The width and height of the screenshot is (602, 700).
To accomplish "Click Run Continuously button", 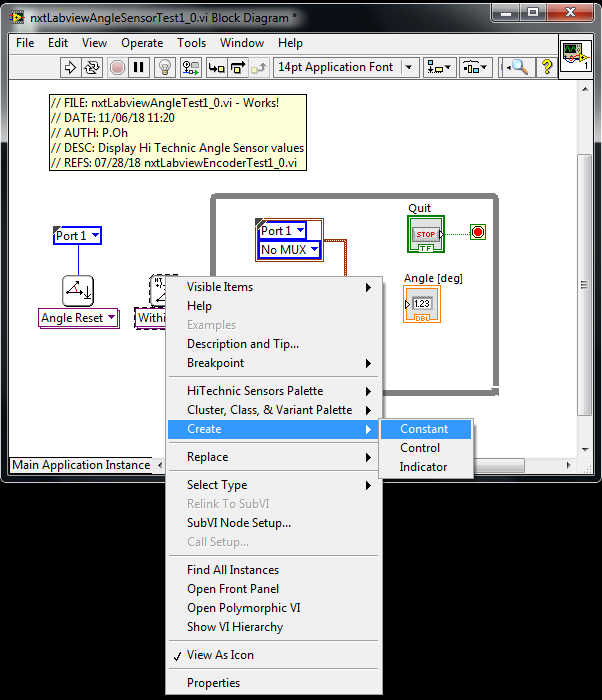I will tap(92, 67).
